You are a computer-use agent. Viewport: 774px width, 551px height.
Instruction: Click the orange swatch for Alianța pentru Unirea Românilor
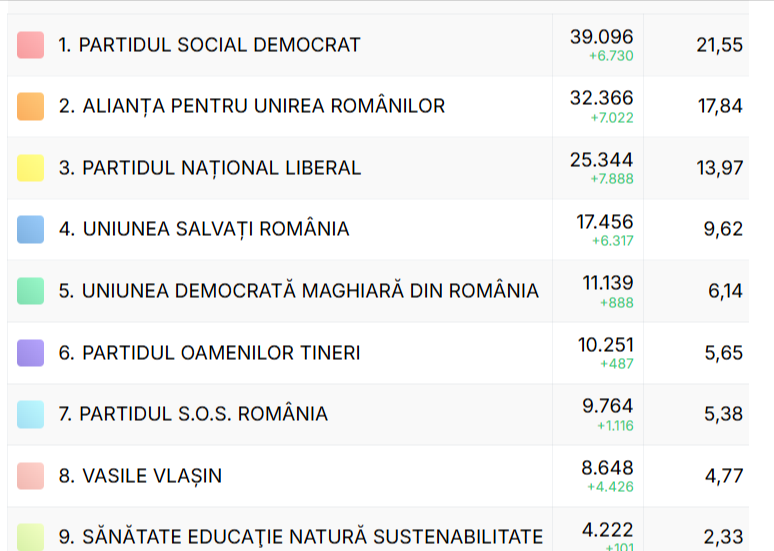[x=30, y=106]
